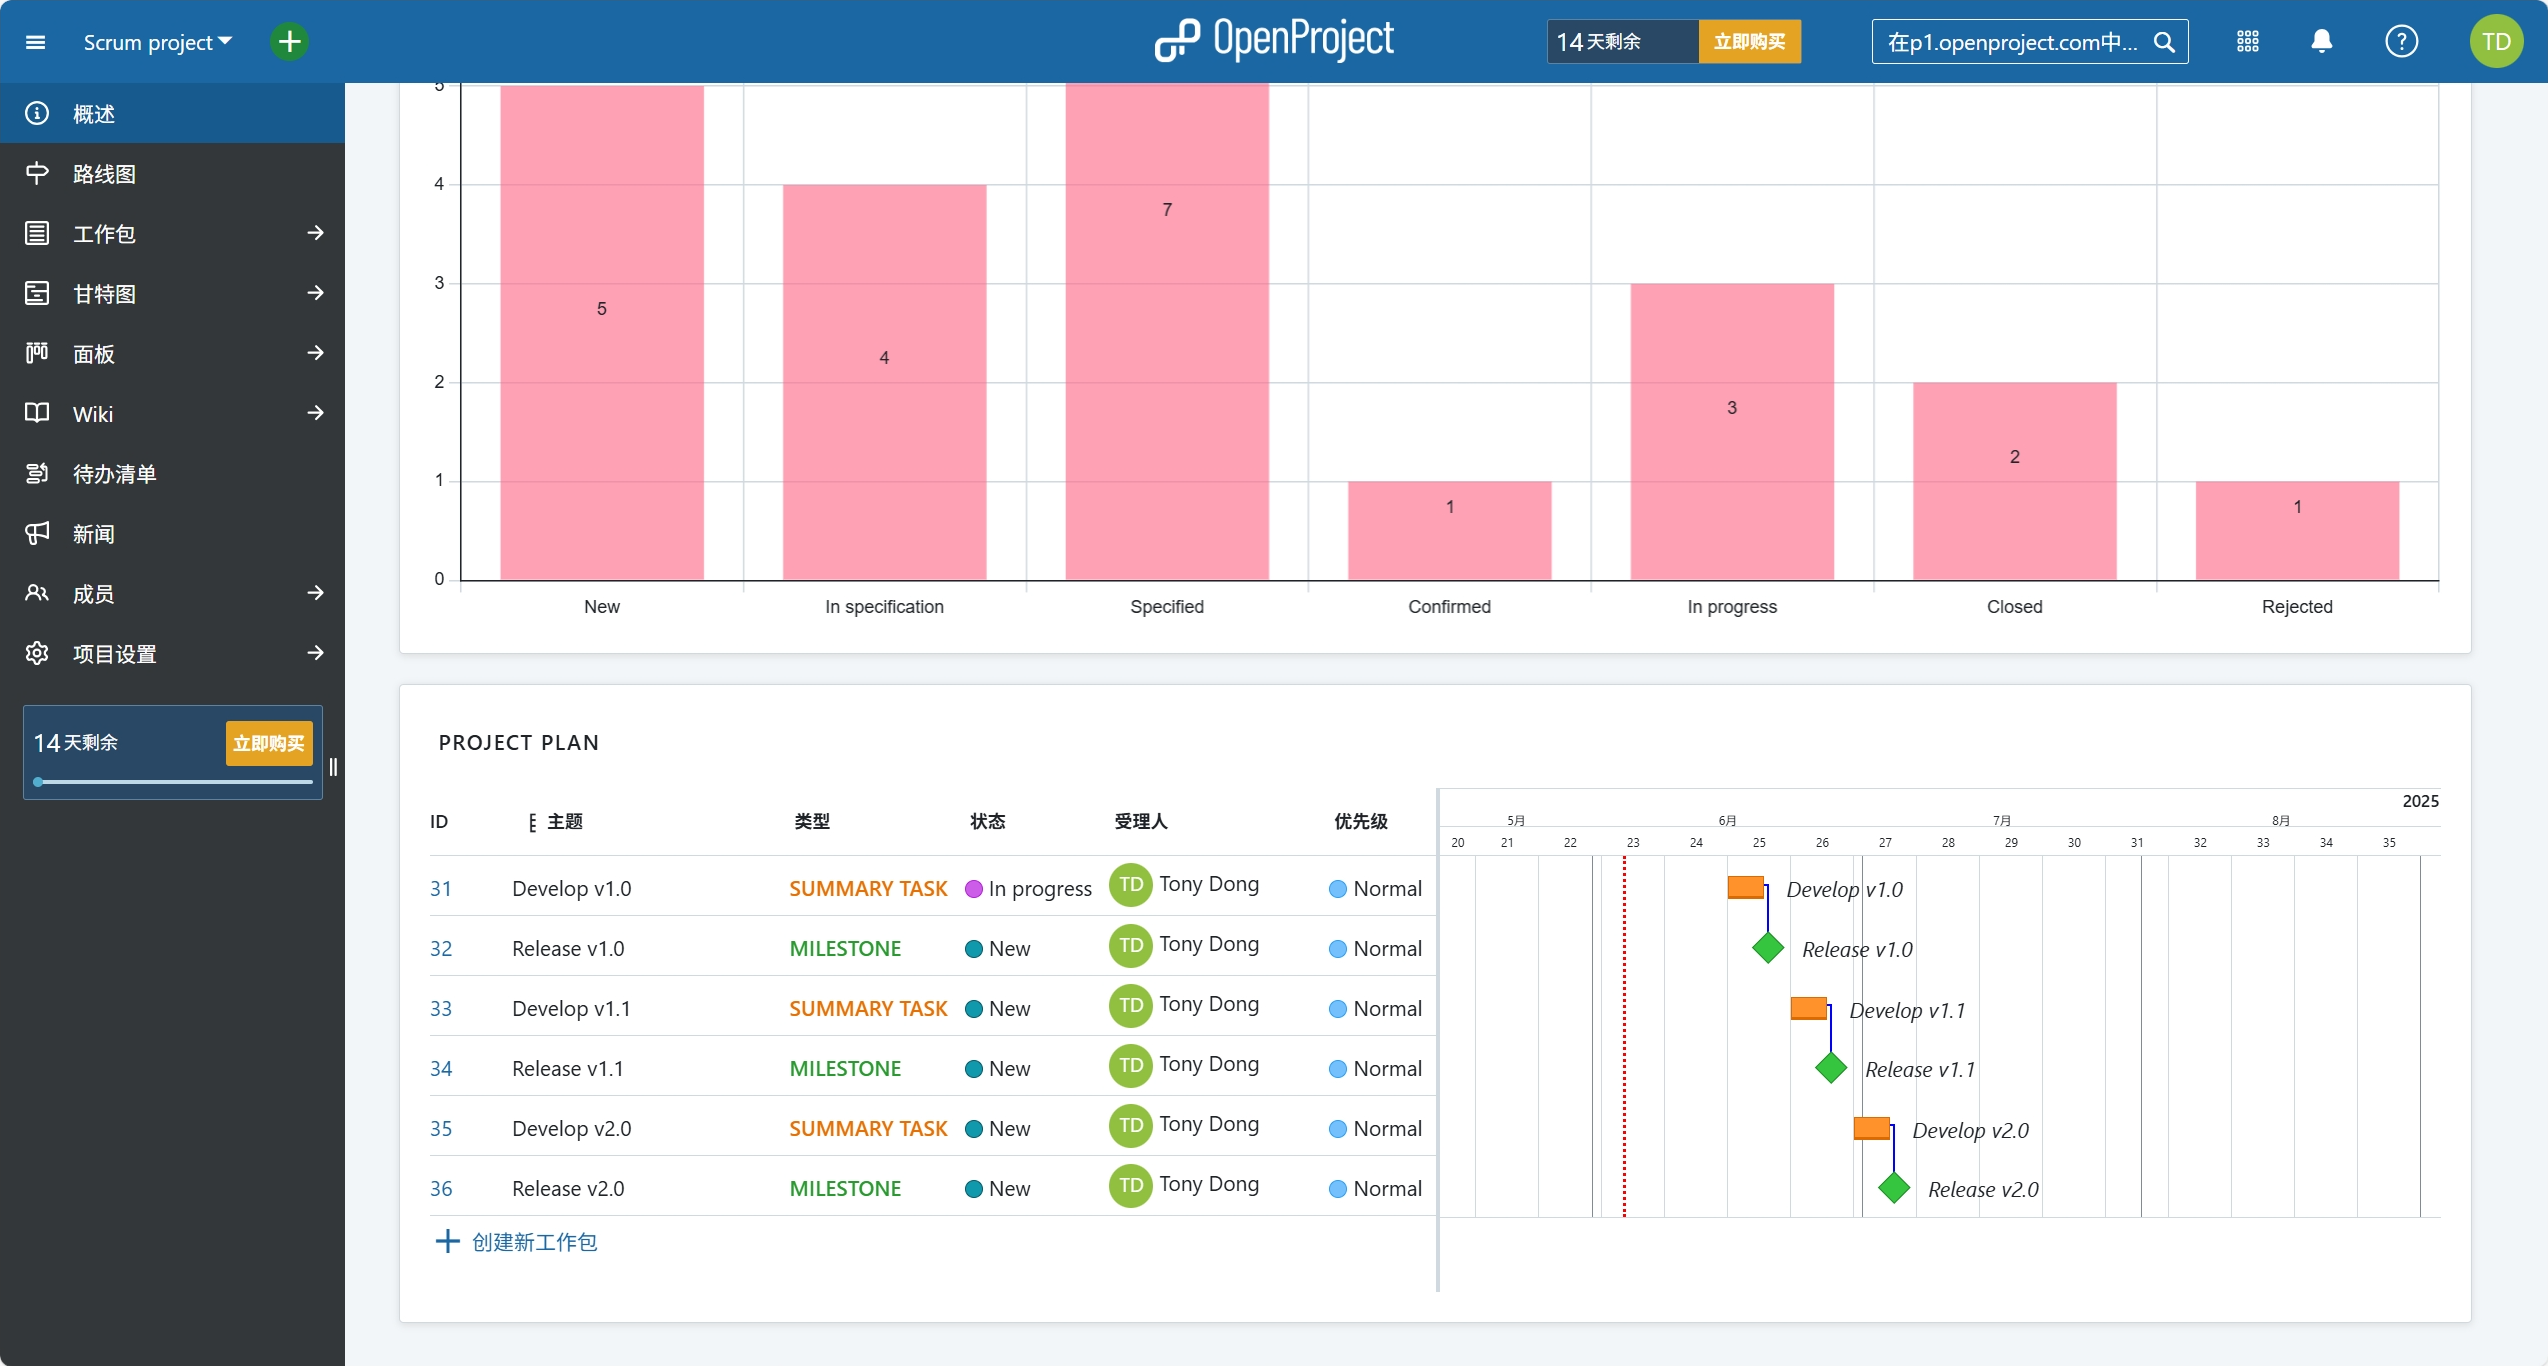Click the 项目设置 gear icon

[x=37, y=653]
